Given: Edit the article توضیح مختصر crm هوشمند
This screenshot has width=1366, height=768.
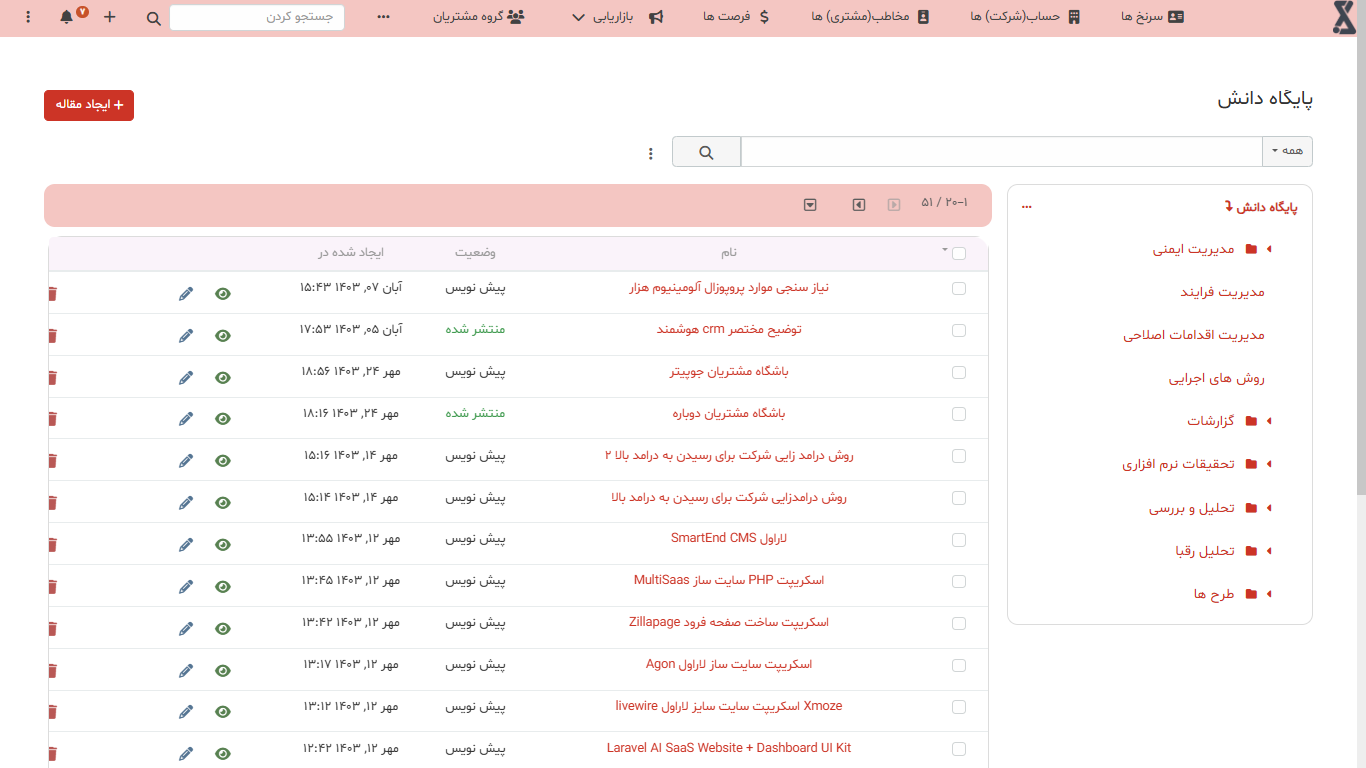Looking at the screenshot, I should [x=186, y=335].
